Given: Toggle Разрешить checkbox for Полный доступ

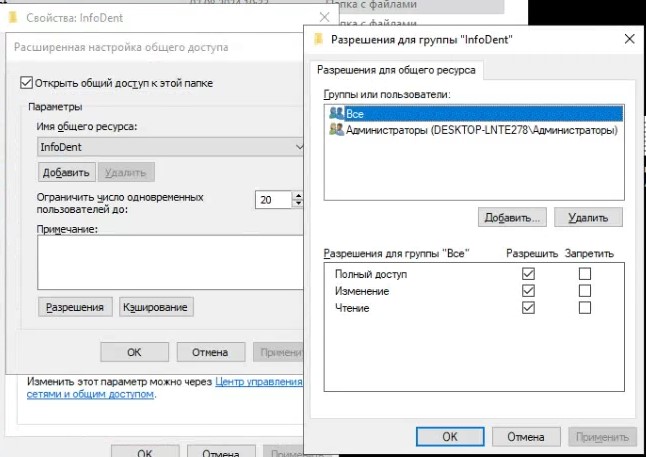Looking at the screenshot, I should click(x=528, y=274).
